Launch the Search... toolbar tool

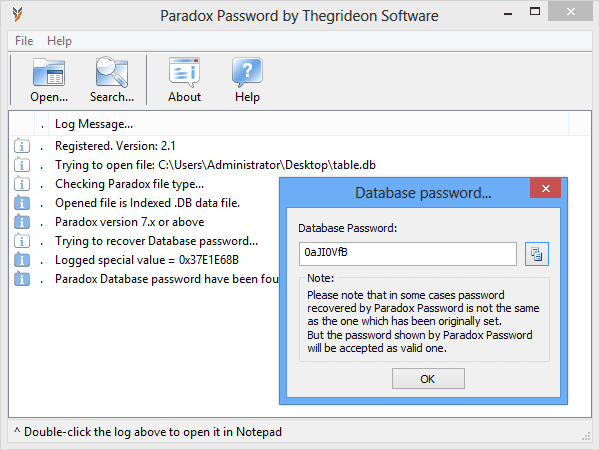pyautogui.click(x=112, y=80)
